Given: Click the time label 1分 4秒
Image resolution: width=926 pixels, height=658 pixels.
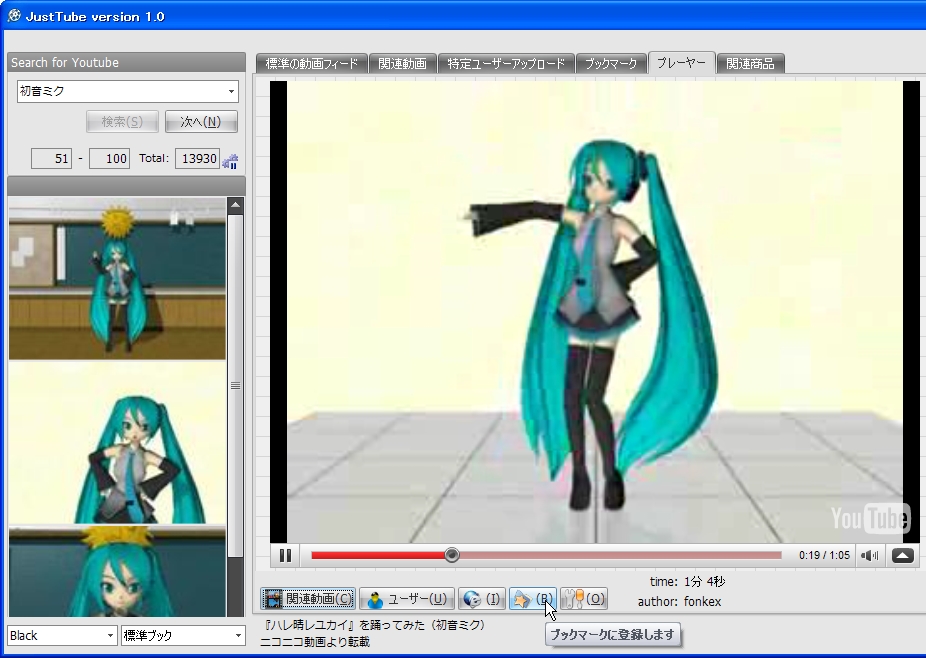Looking at the screenshot, I should [705, 582].
